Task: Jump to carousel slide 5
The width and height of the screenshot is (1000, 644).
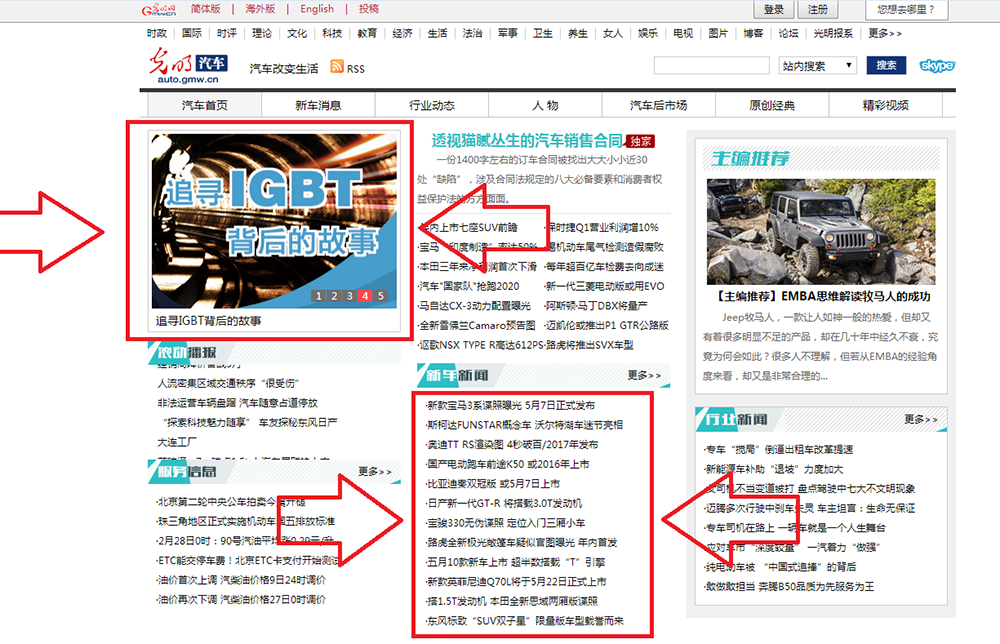Action: click(x=381, y=296)
